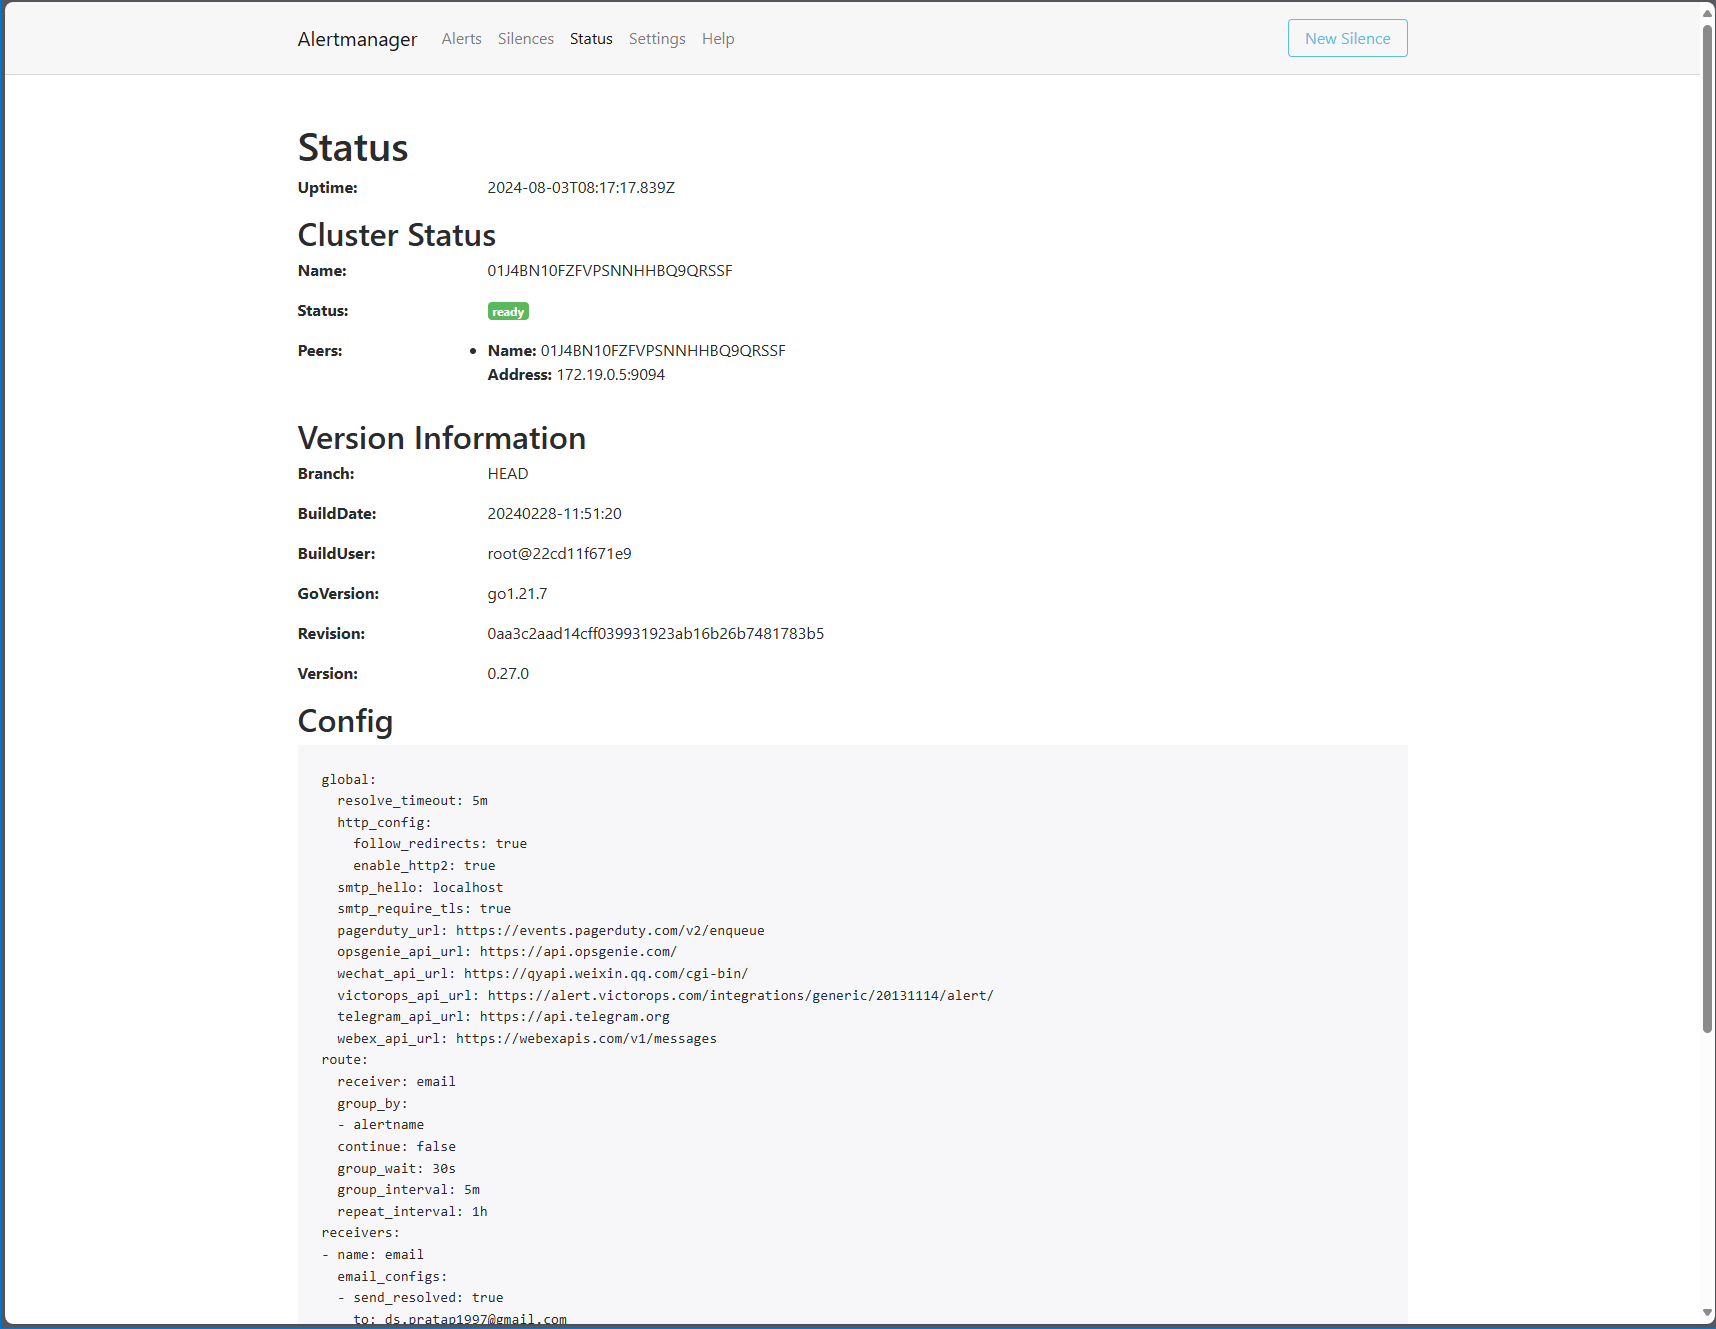
Task: Click the enable_http2: true config line
Action: click(x=424, y=866)
